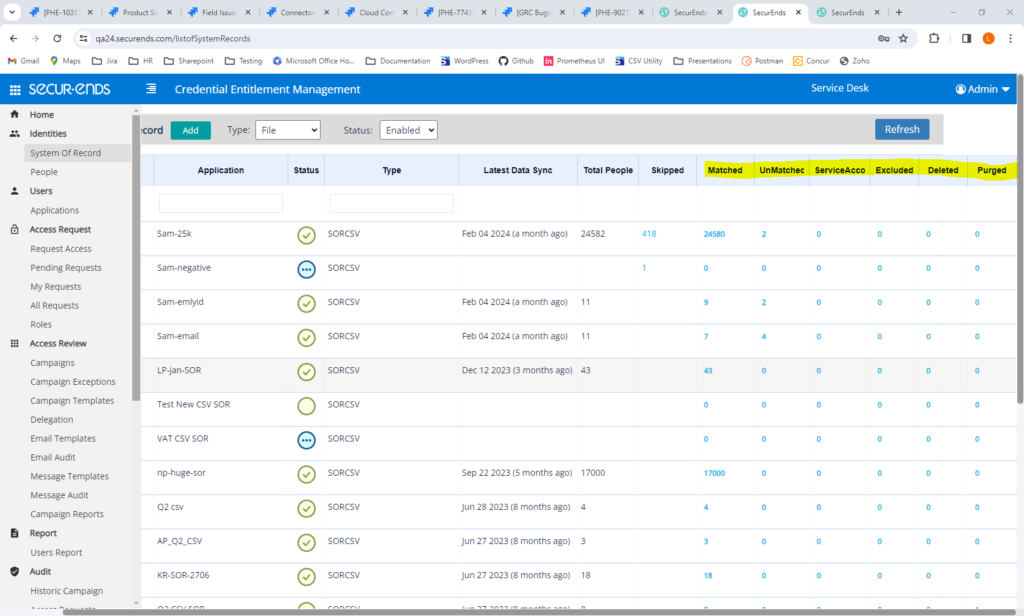This screenshot has width=1024, height=616.
Task: Click the blue Refresh button
Action: [x=902, y=129]
